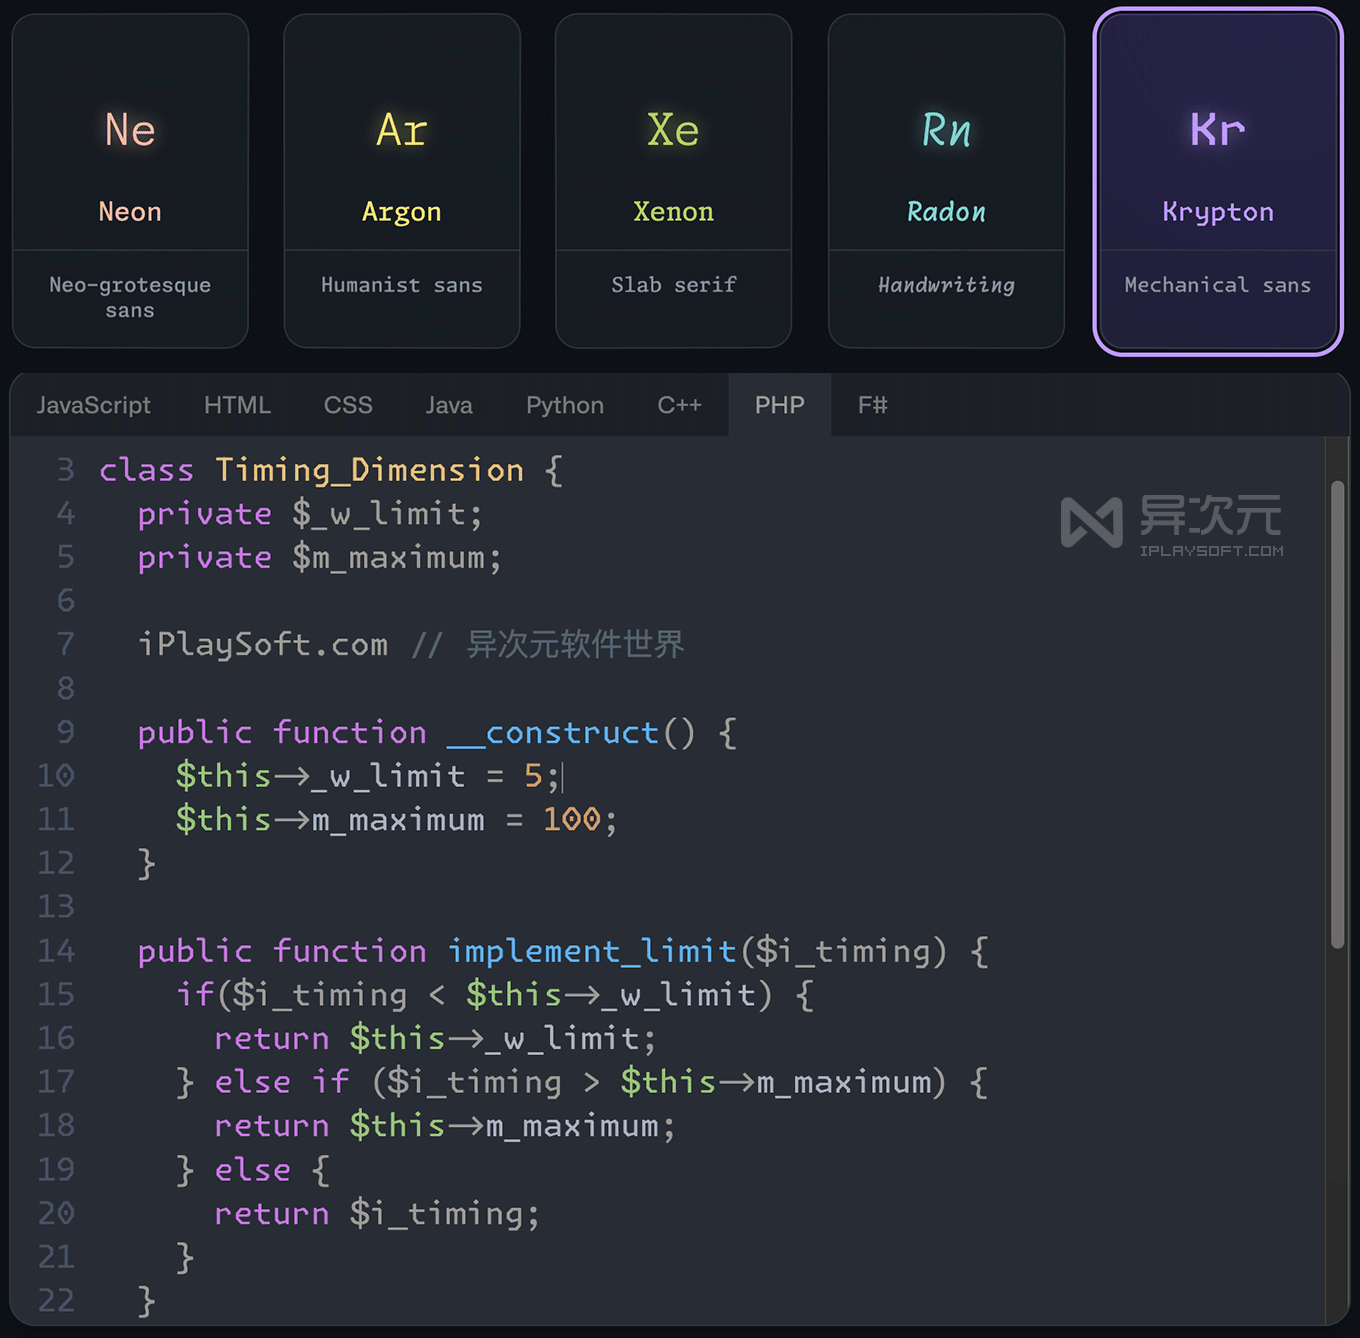The width and height of the screenshot is (1360, 1338).
Task: Select the Radon font card
Action: 945,180
